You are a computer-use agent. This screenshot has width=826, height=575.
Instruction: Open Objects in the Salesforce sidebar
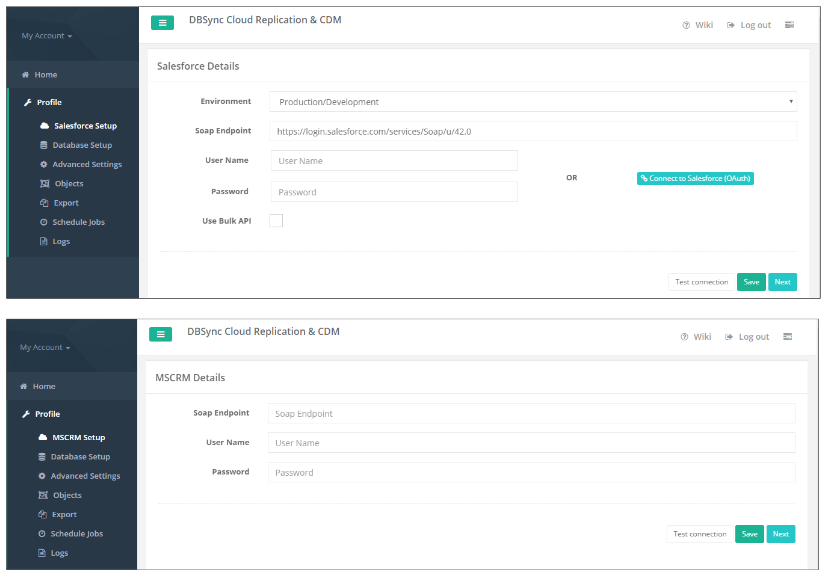pos(69,184)
